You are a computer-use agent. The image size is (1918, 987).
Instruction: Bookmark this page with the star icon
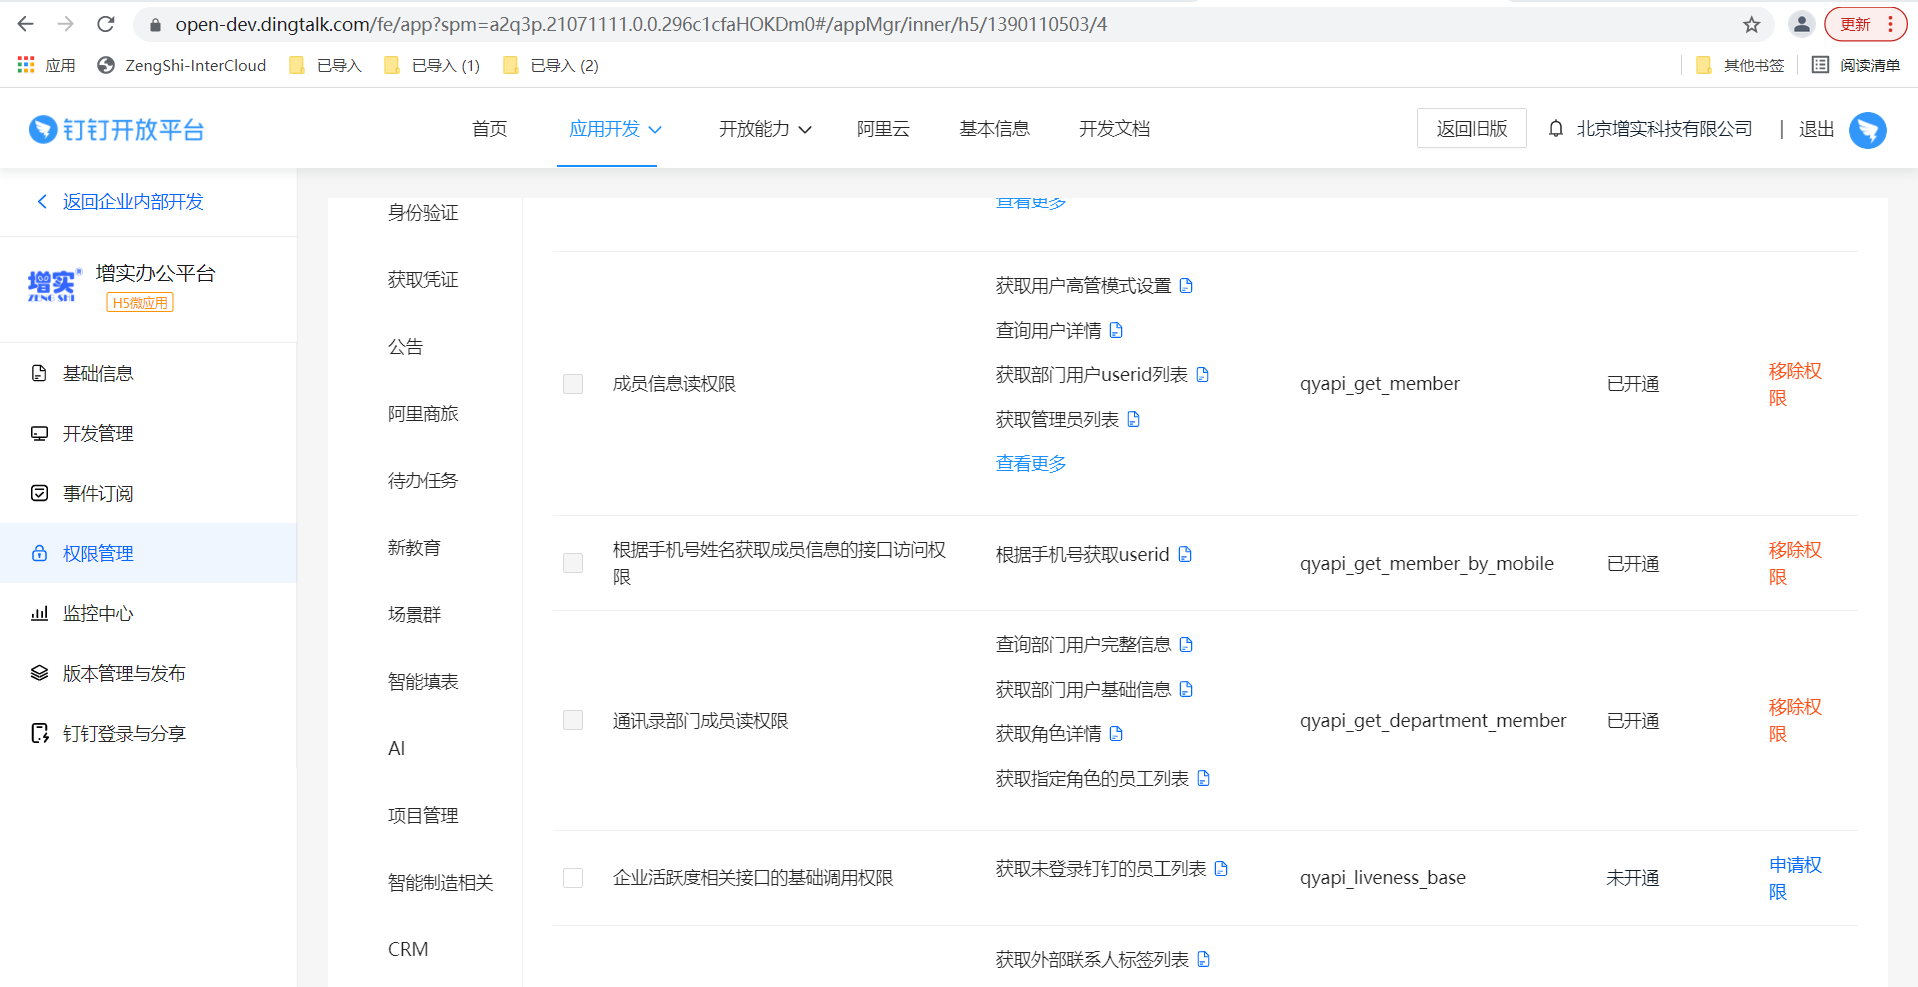[x=1751, y=25]
